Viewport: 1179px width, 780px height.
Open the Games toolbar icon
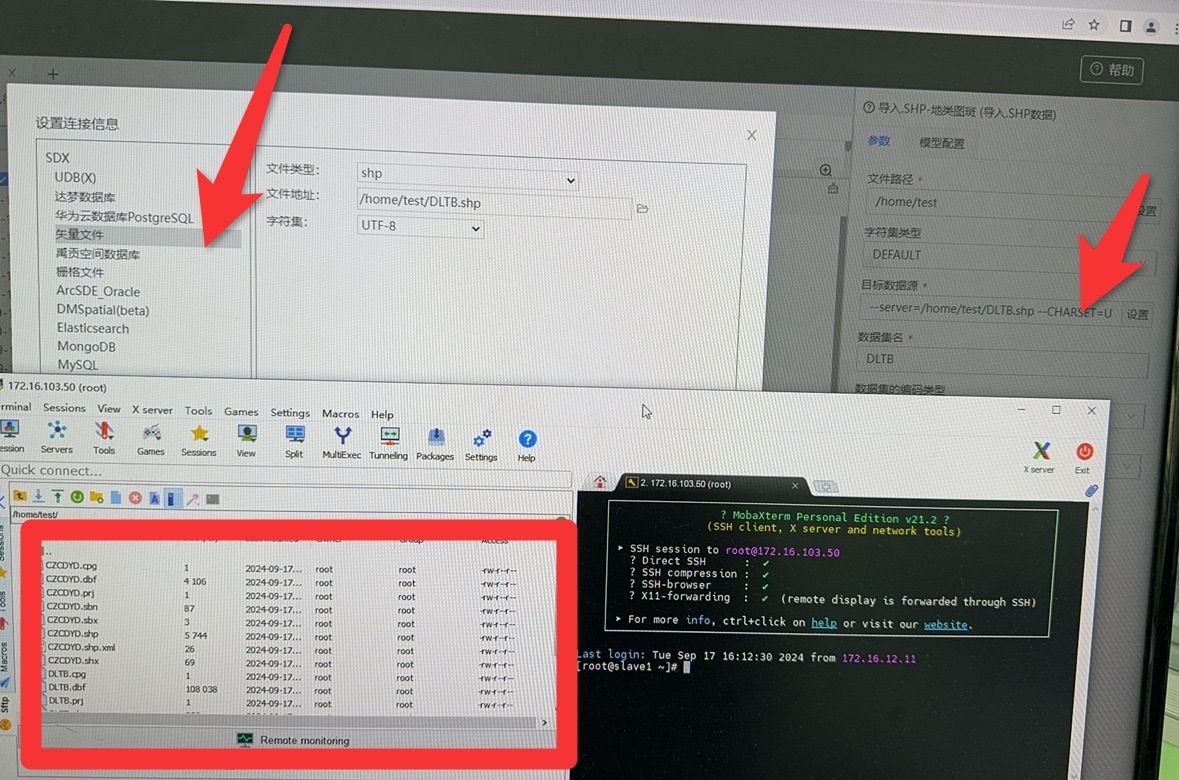[x=151, y=439]
